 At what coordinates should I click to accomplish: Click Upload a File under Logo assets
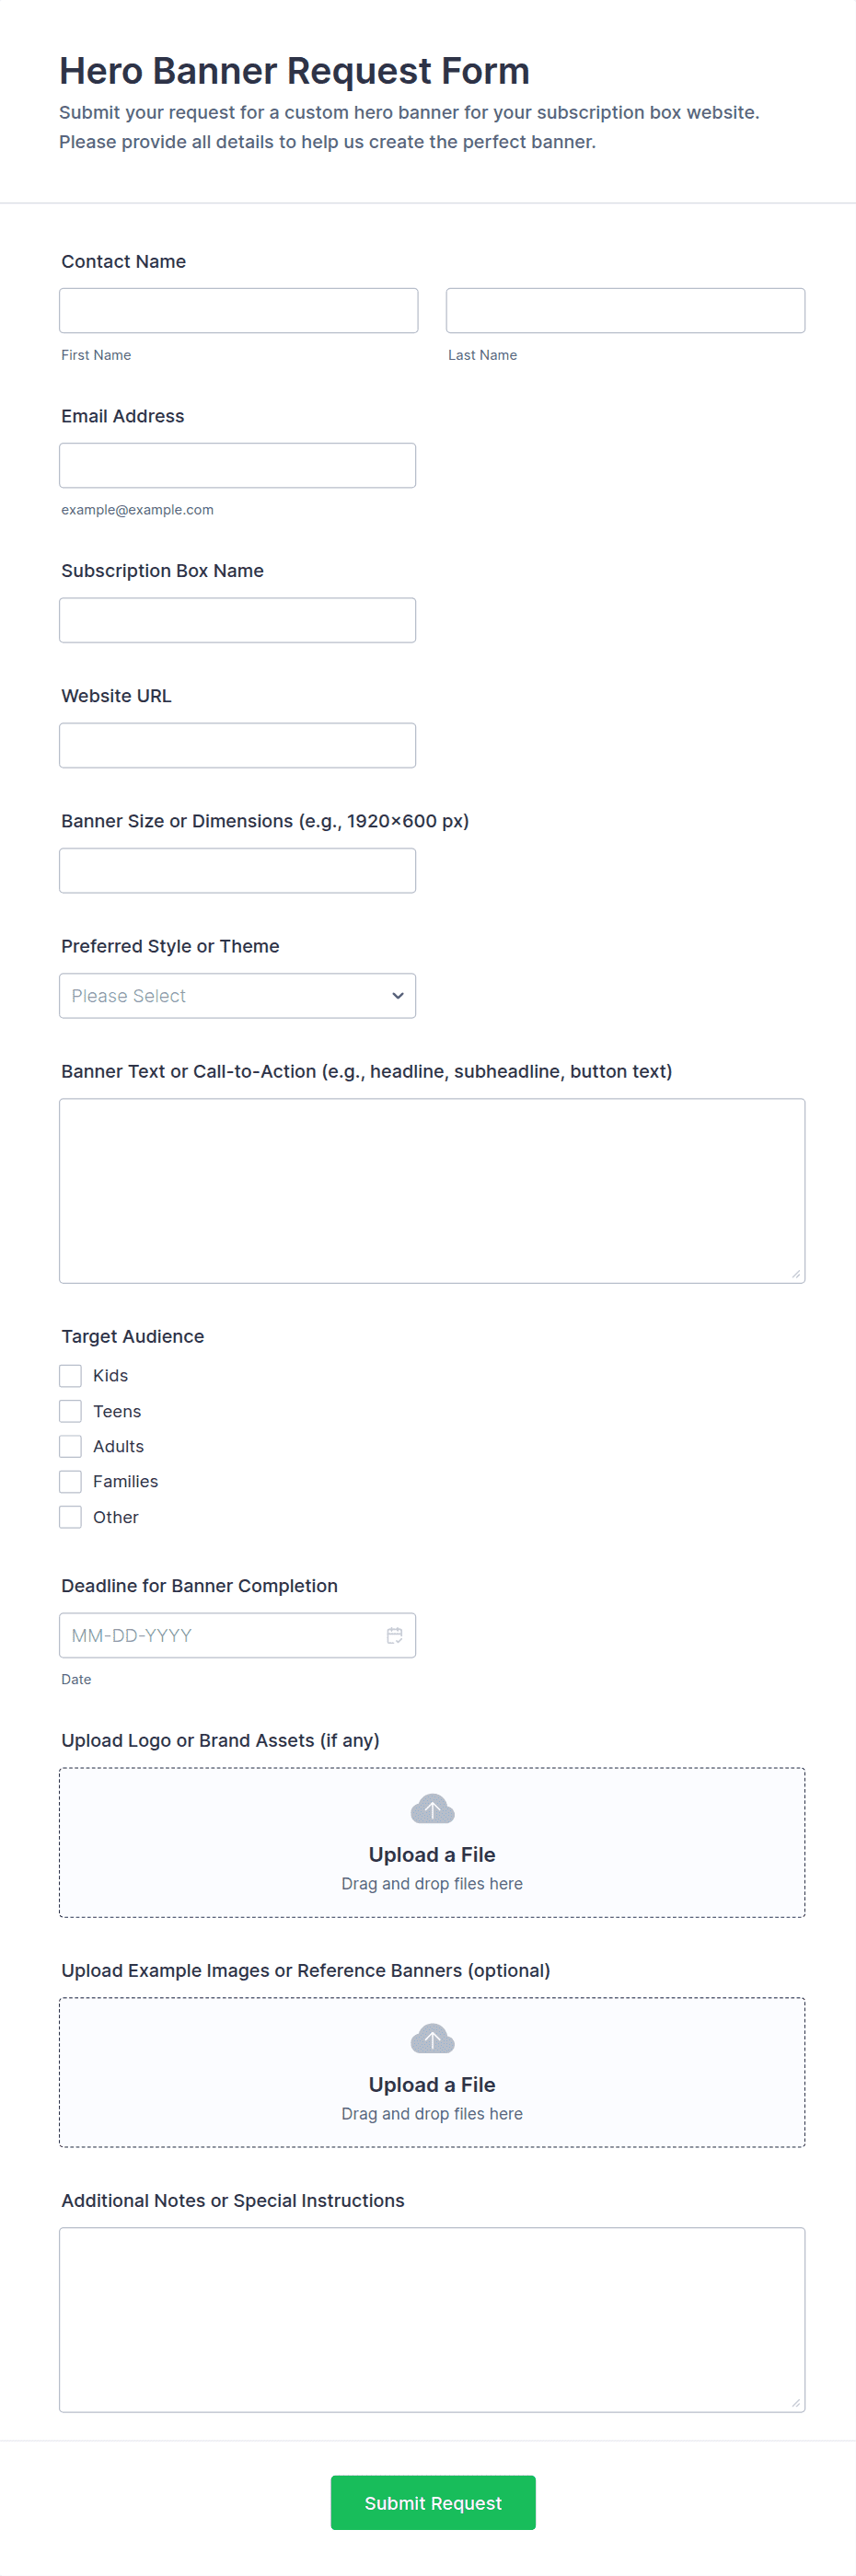(x=432, y=1854)
